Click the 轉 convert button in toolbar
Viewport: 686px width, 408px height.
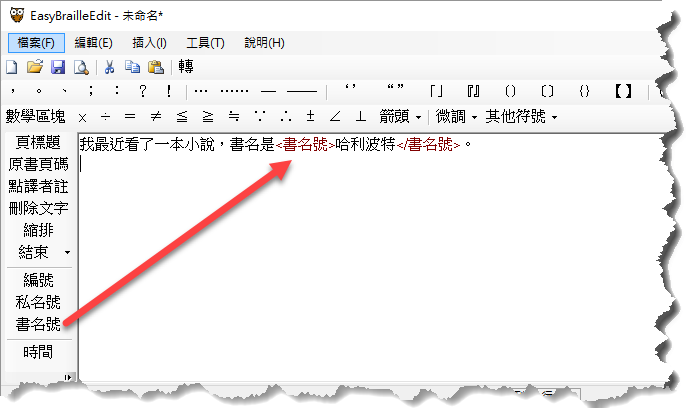point(186,67)
